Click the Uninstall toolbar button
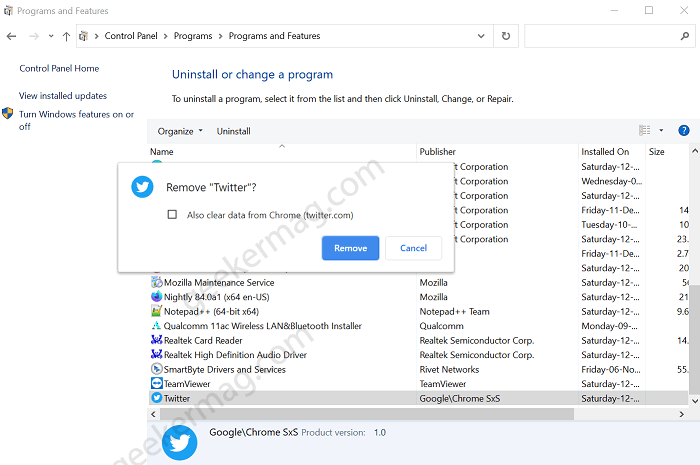700x465 pixels. 233,131
